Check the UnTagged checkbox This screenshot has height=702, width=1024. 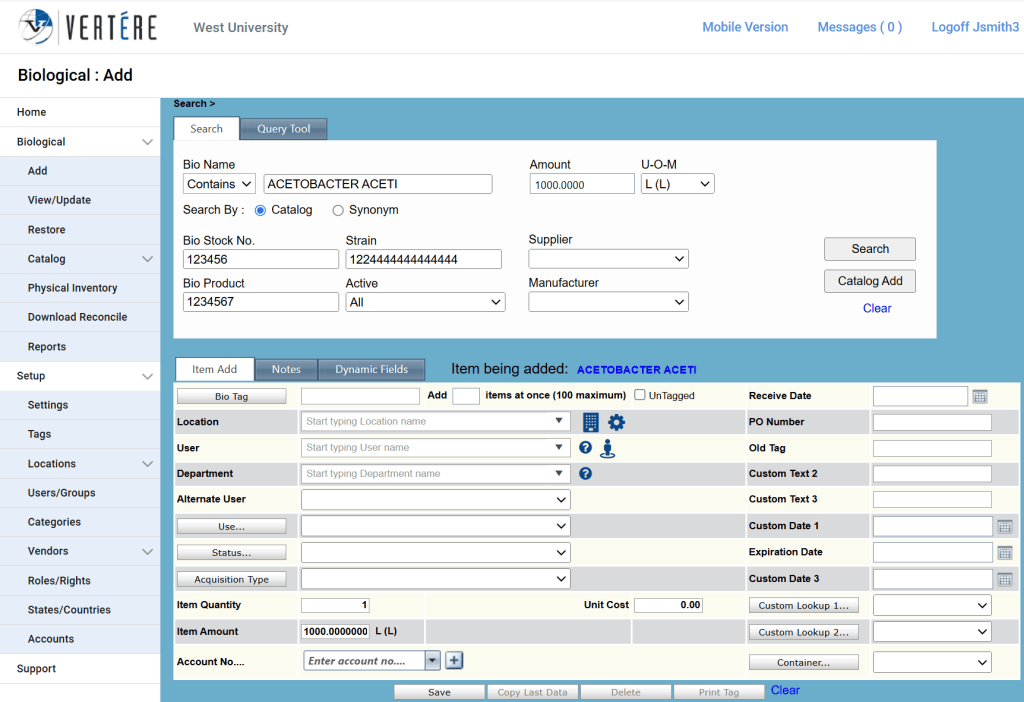coord(640,394)
